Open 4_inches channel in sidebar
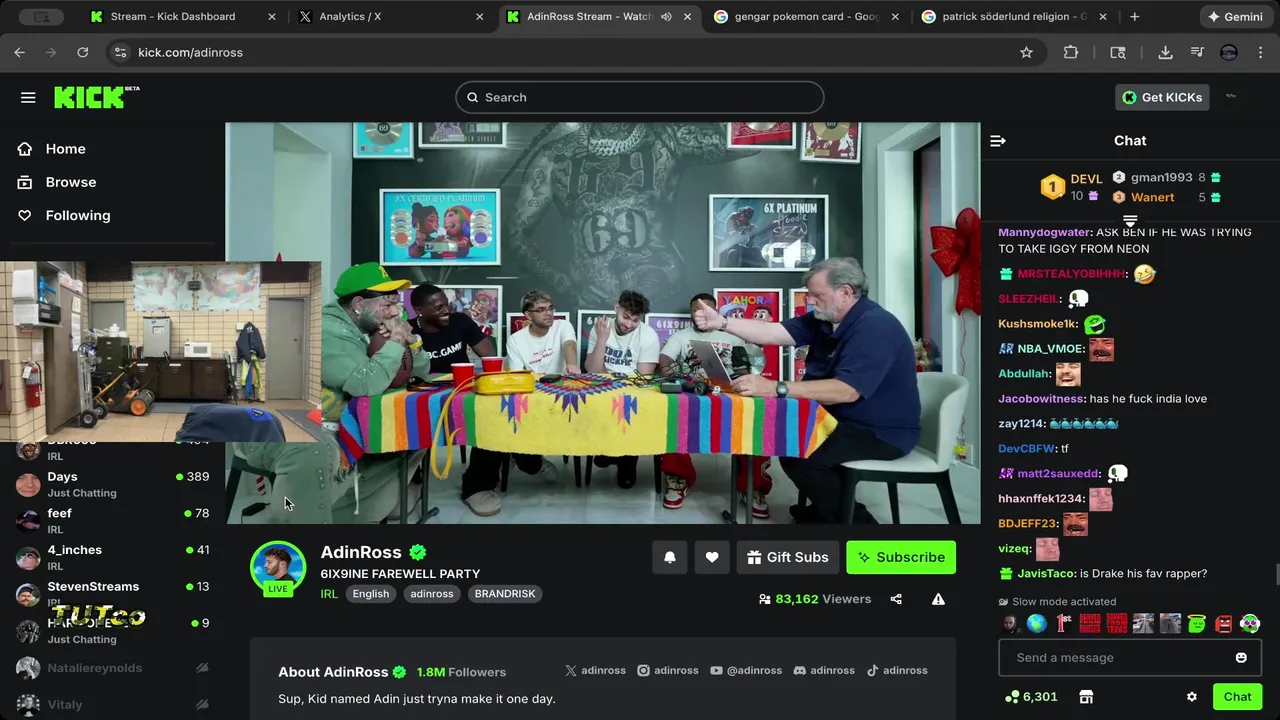This screenshot has width=1280, height=720. (x=112, y=557)
